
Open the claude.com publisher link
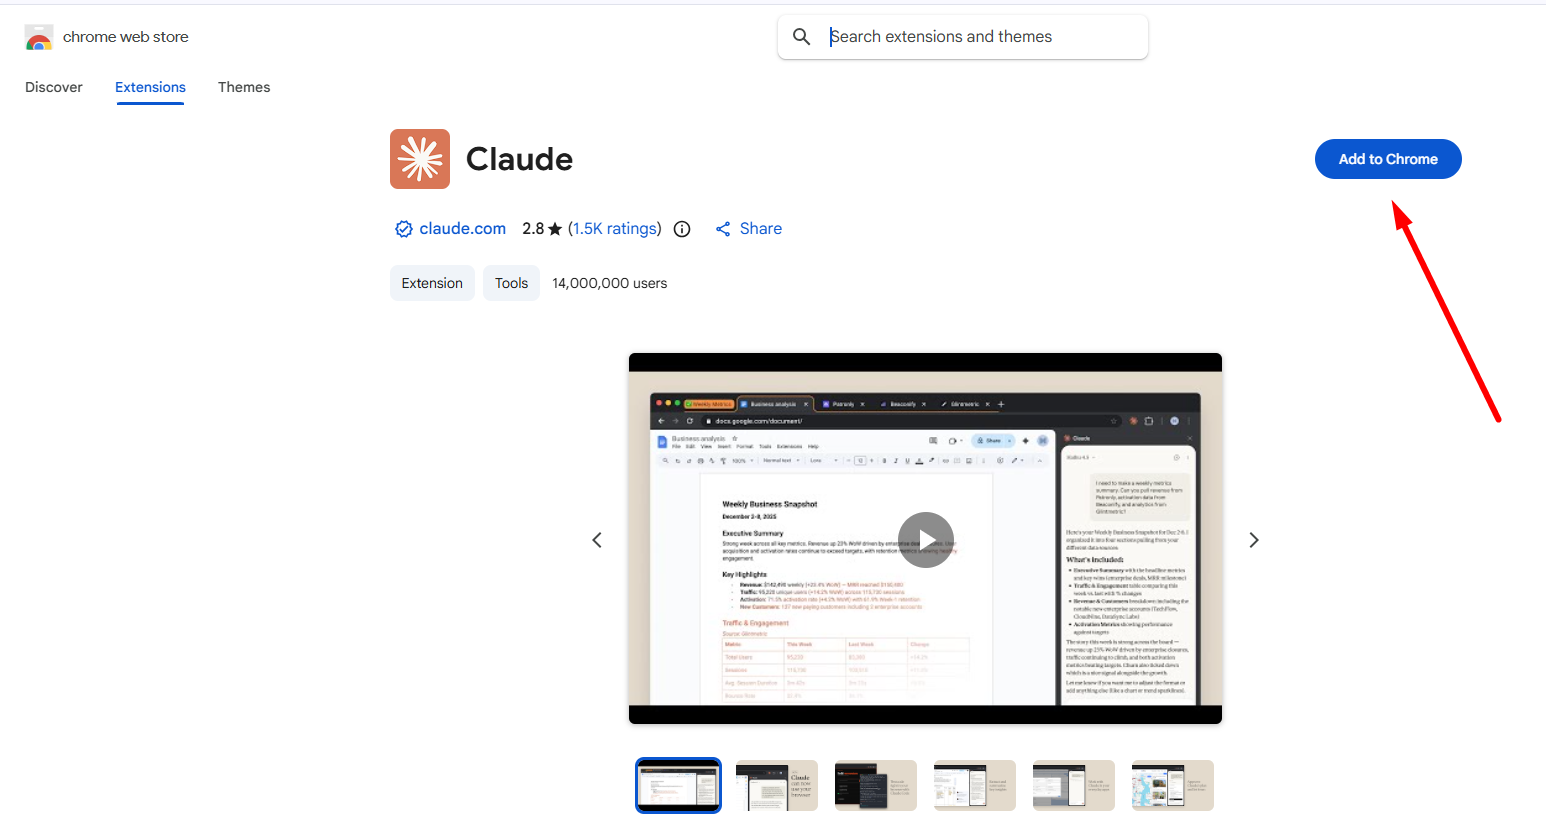coord(463,229)
